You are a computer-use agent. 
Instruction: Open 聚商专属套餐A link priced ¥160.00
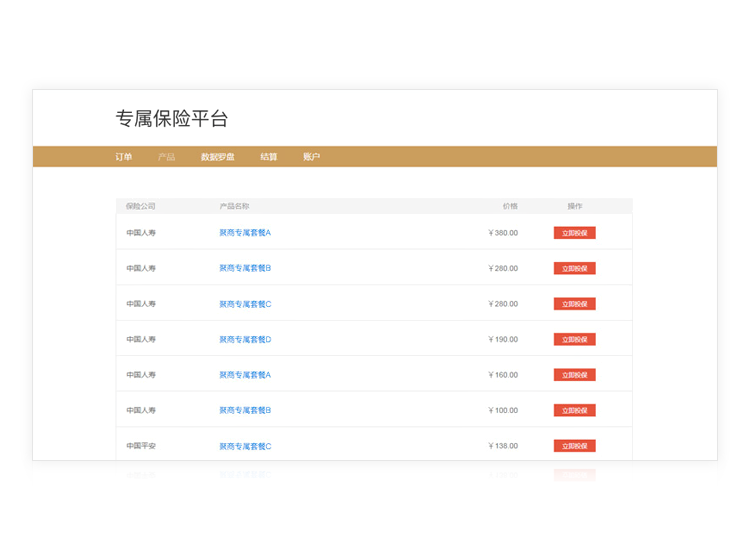[245, 375]
